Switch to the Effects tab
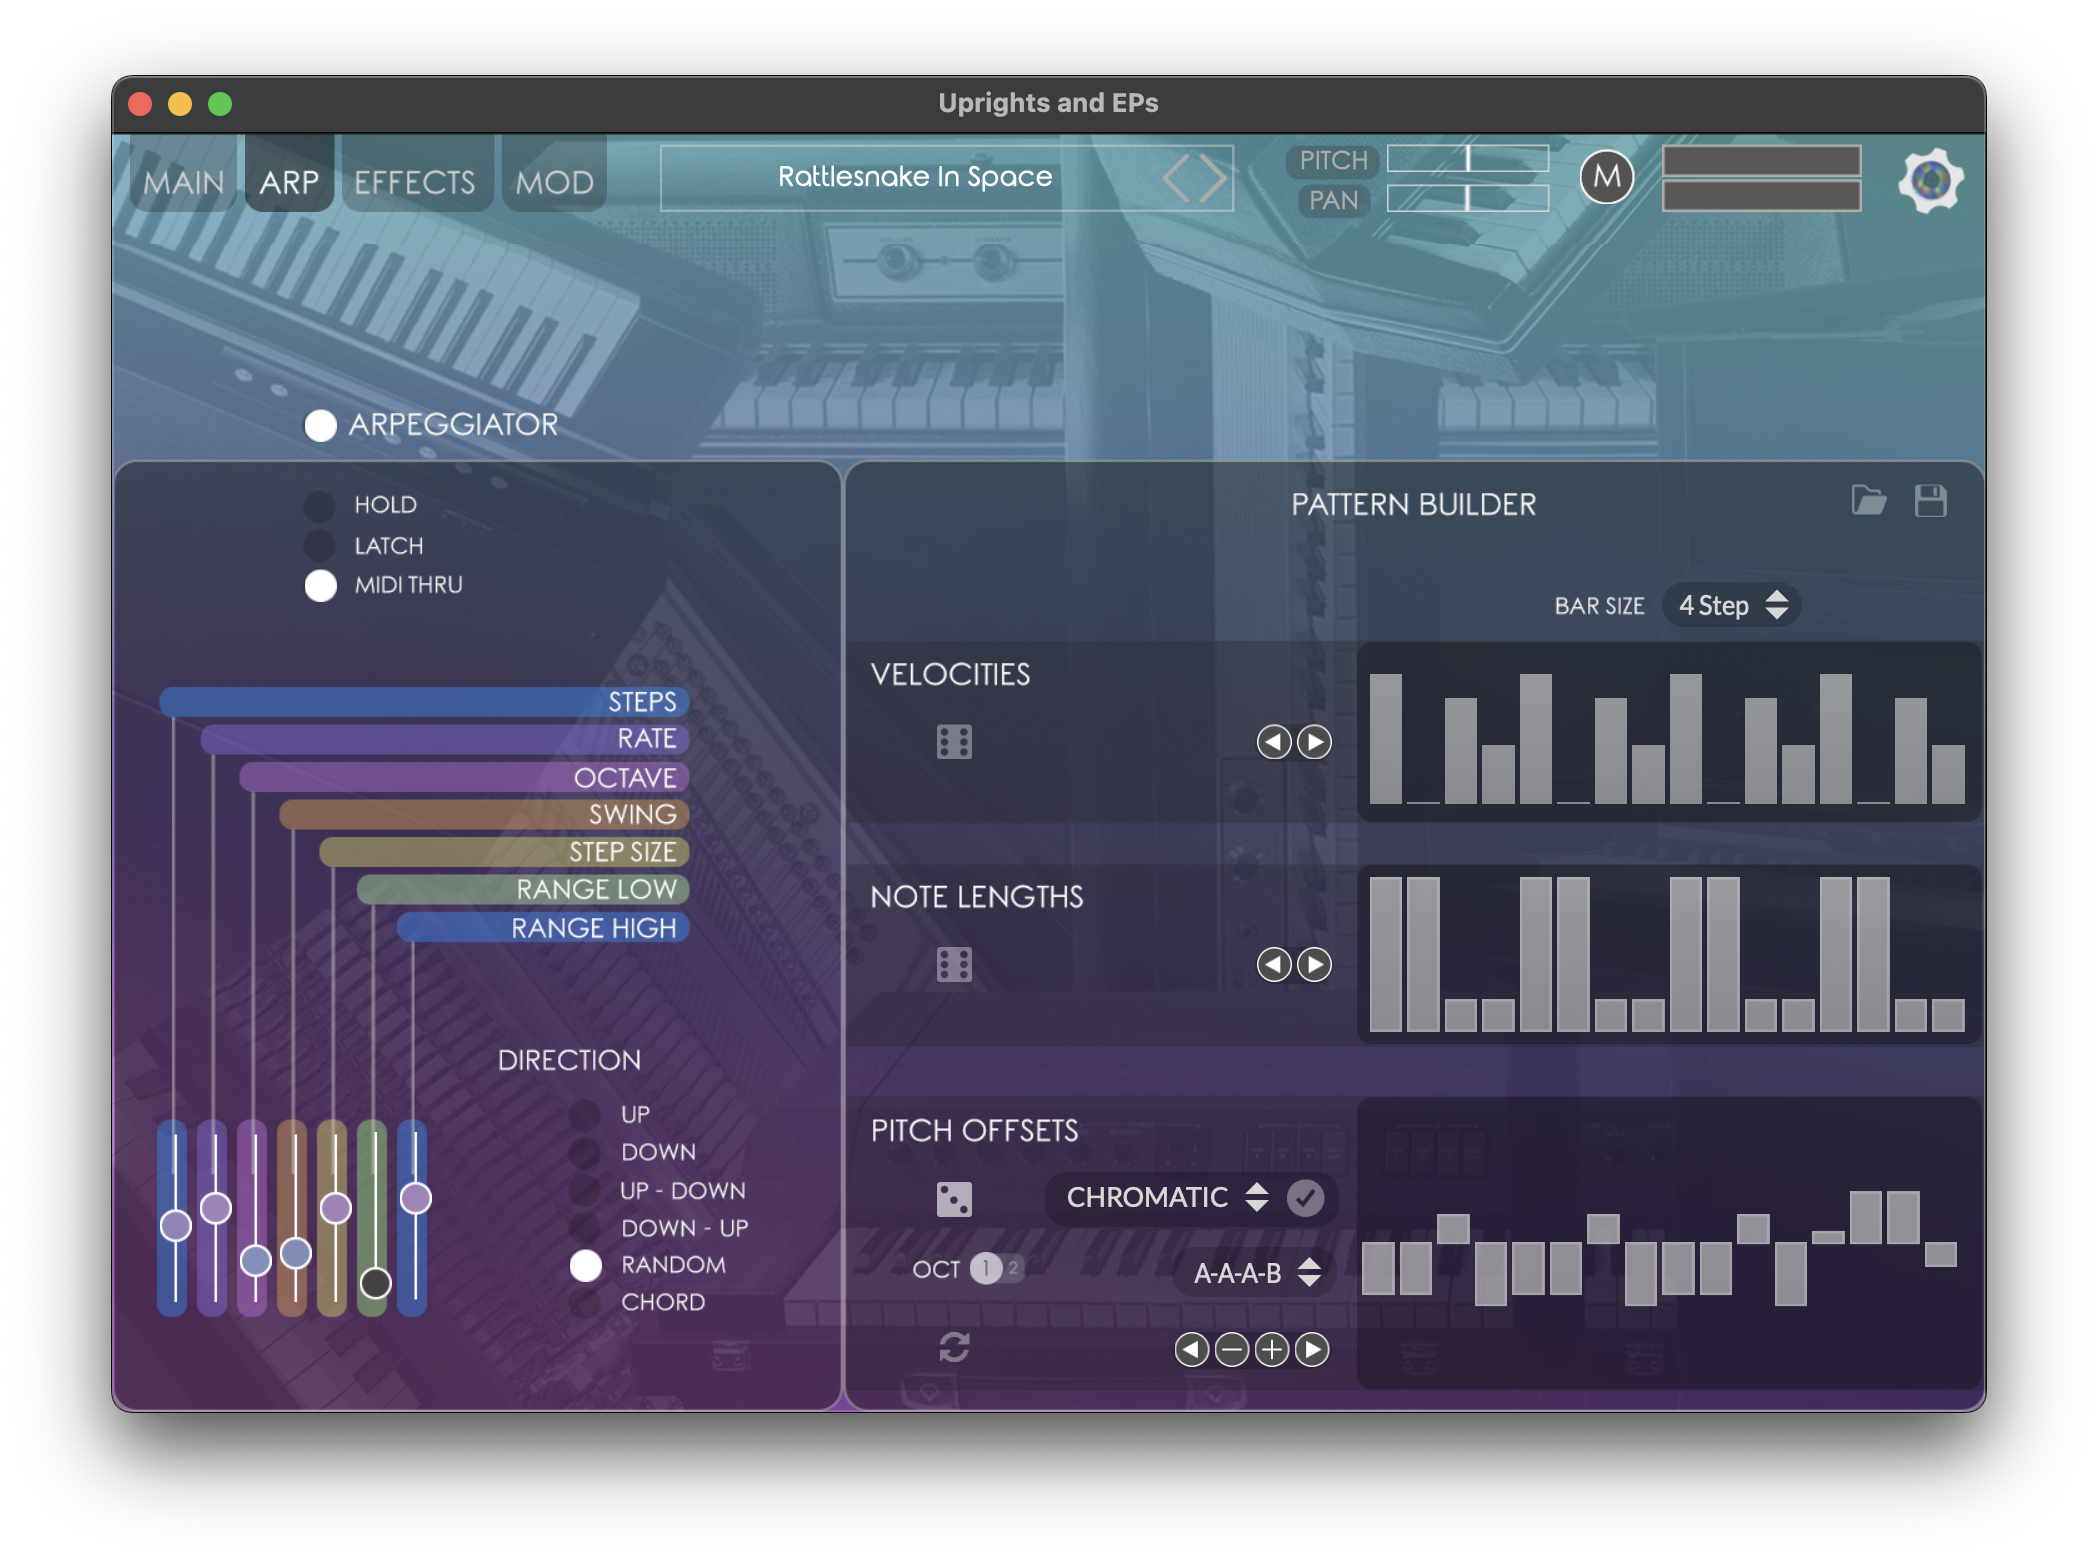 pyautogui.click(x=415, y=183)
